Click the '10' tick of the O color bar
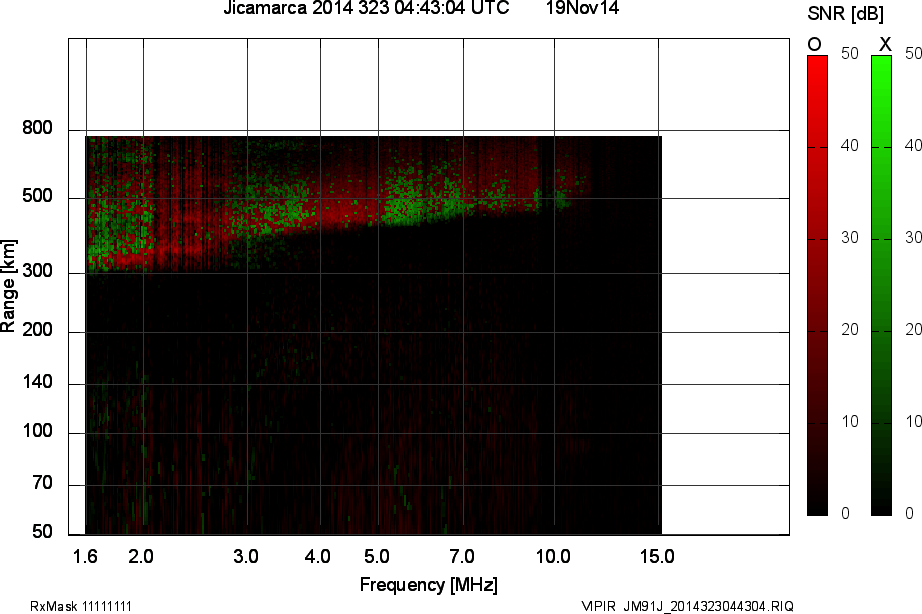 pyautogui.click(x=850, y=422)
